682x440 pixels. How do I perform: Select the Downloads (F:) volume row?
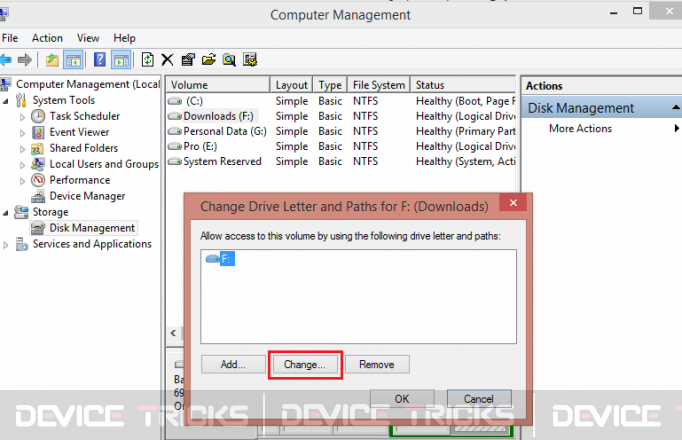(341, 116)
